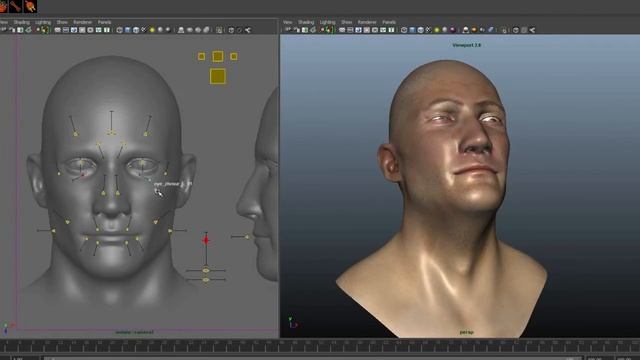640x360 pixels.
Task: Toggle safe title in left panel toolbar
Action: (107, 30)
